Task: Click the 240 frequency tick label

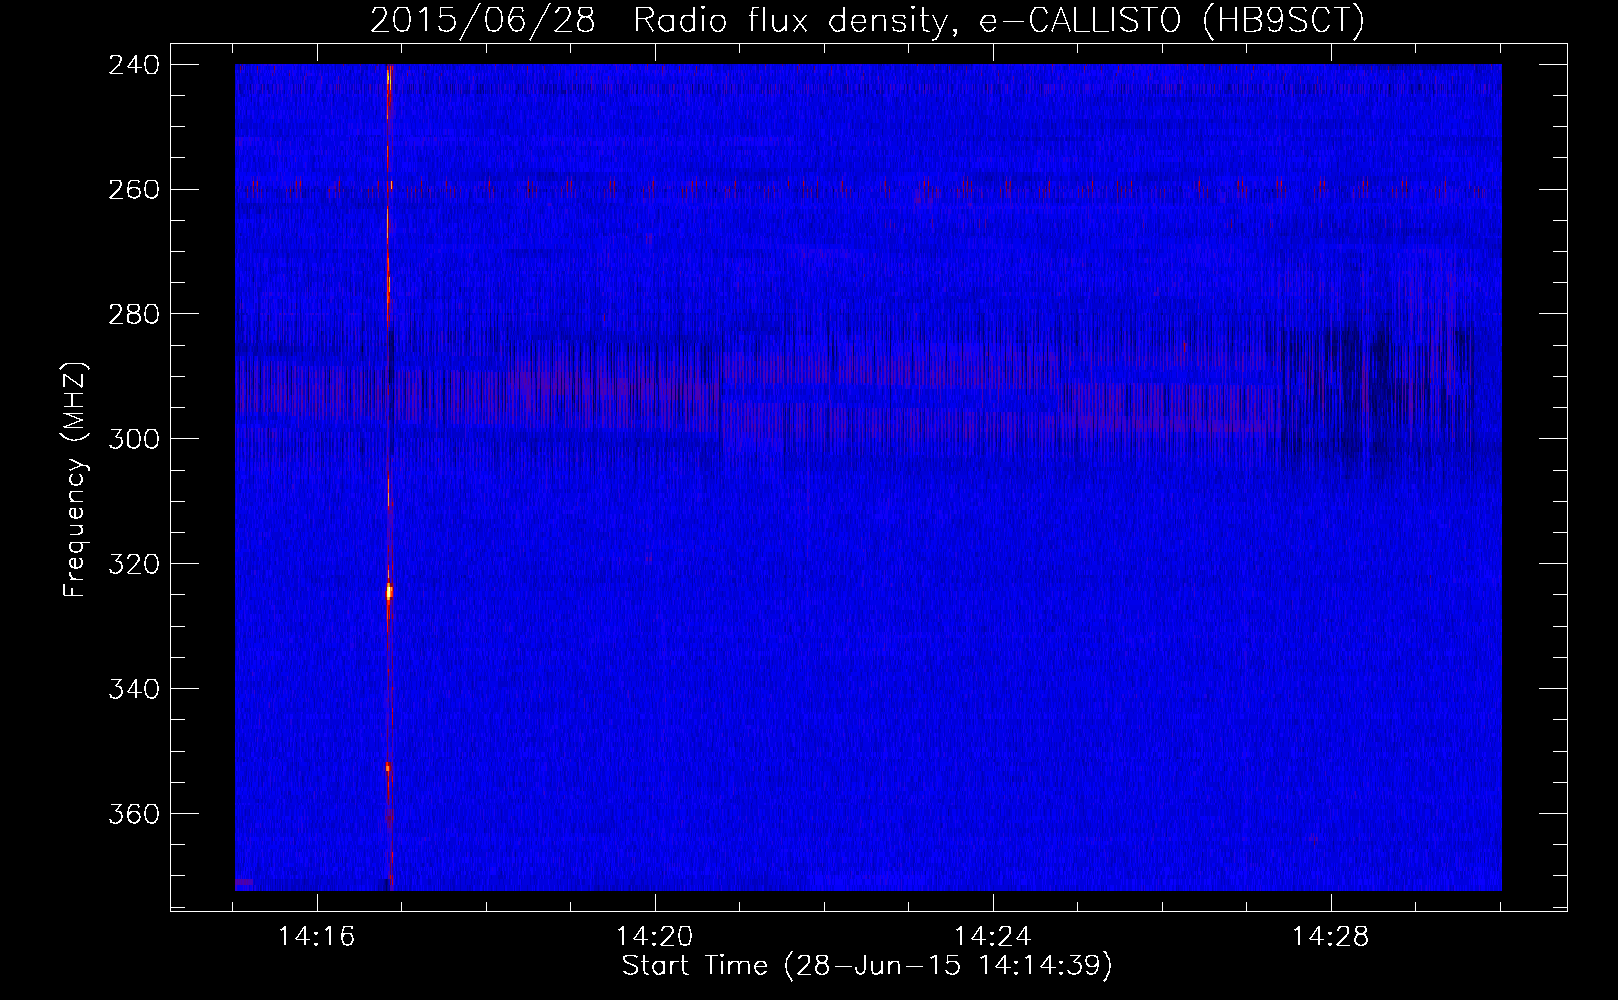Action: pos(134,65)
